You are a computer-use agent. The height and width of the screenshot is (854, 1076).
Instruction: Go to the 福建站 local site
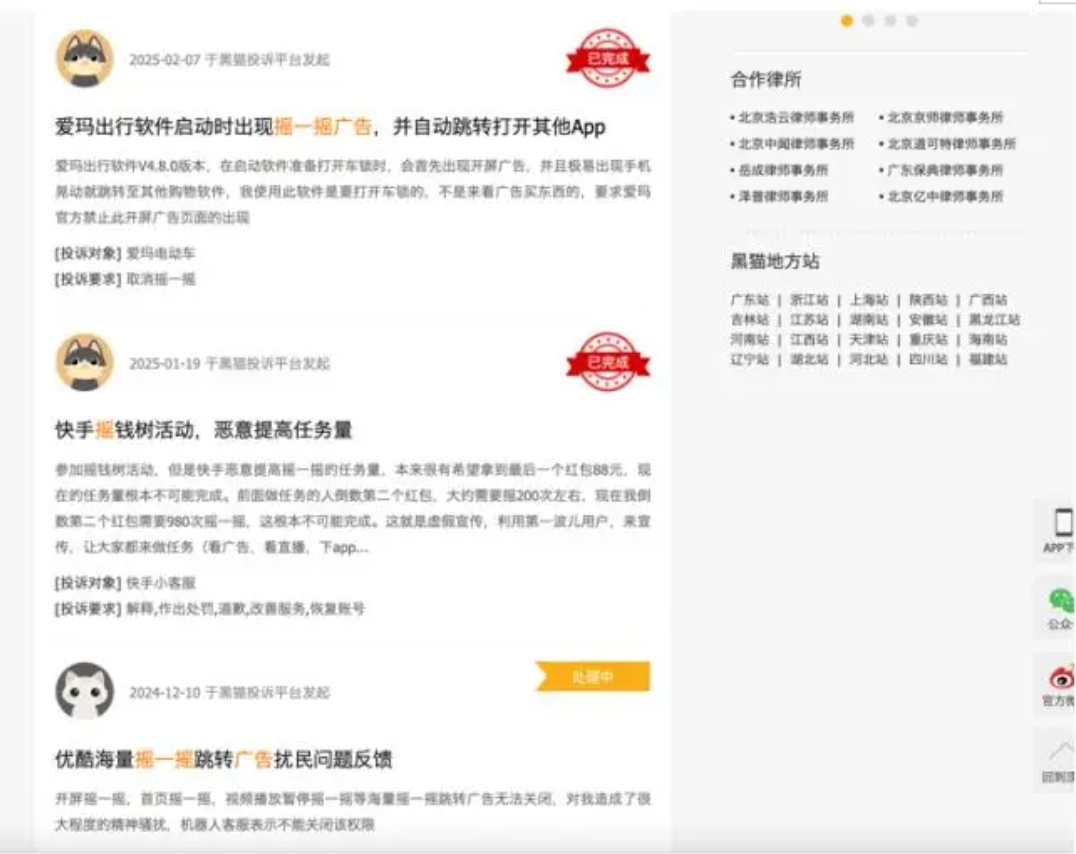988,360
